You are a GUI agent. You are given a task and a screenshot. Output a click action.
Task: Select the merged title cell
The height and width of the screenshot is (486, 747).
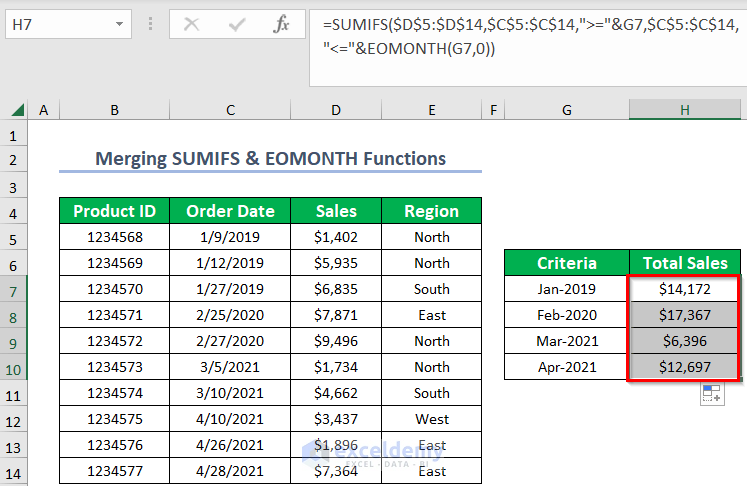[x=270, y=159]
